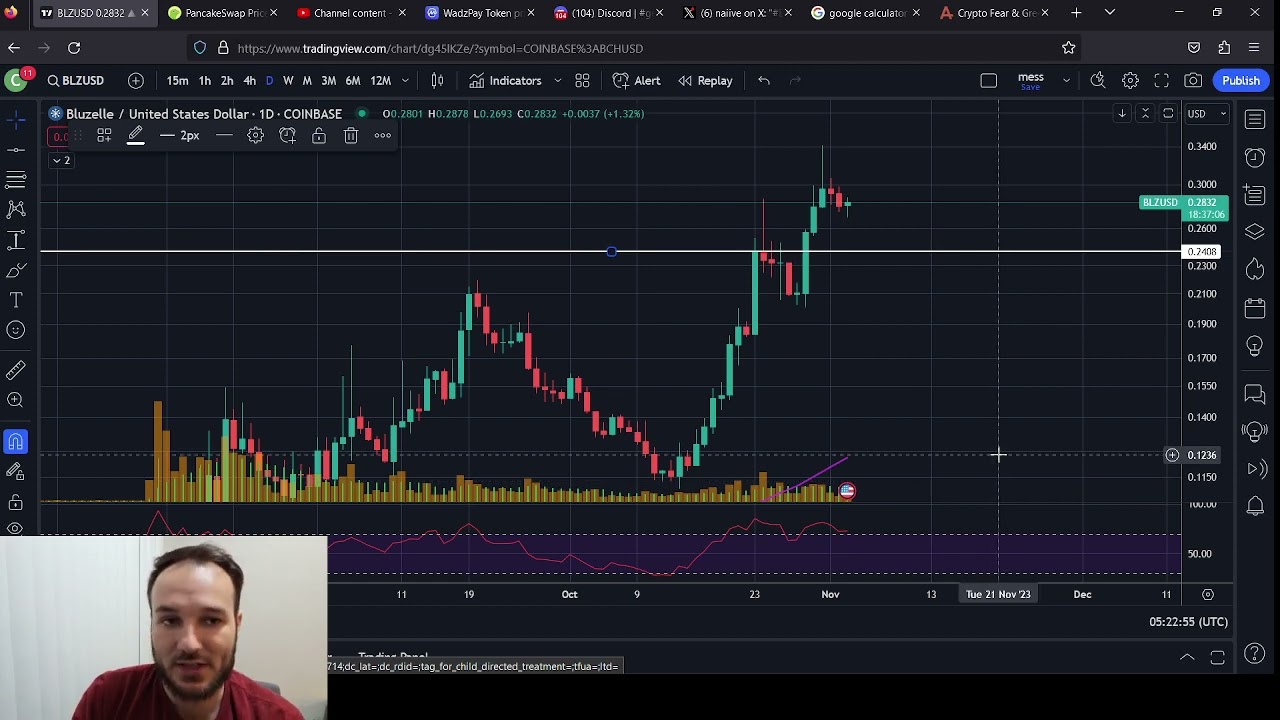Image resolution: width=1280 pixels, height=720 pixels.
Task: Select the text annotation tool
Action: pyautogui.click(x=16, y=300)
